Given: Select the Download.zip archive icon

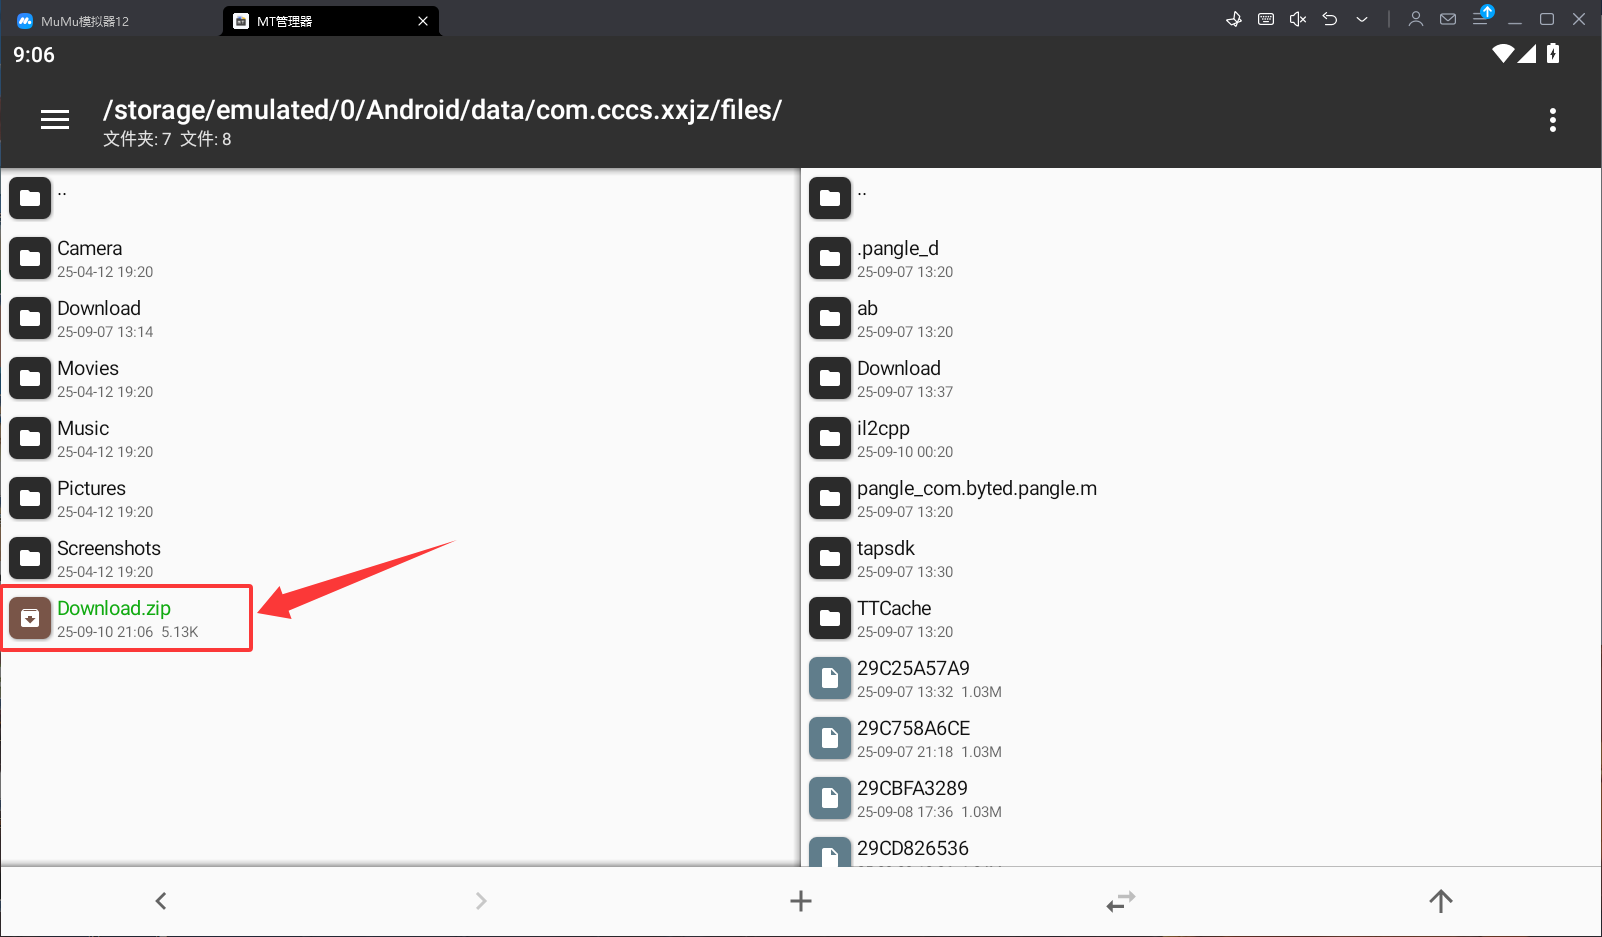Looking at the screenshot, I should pos(30,618).
